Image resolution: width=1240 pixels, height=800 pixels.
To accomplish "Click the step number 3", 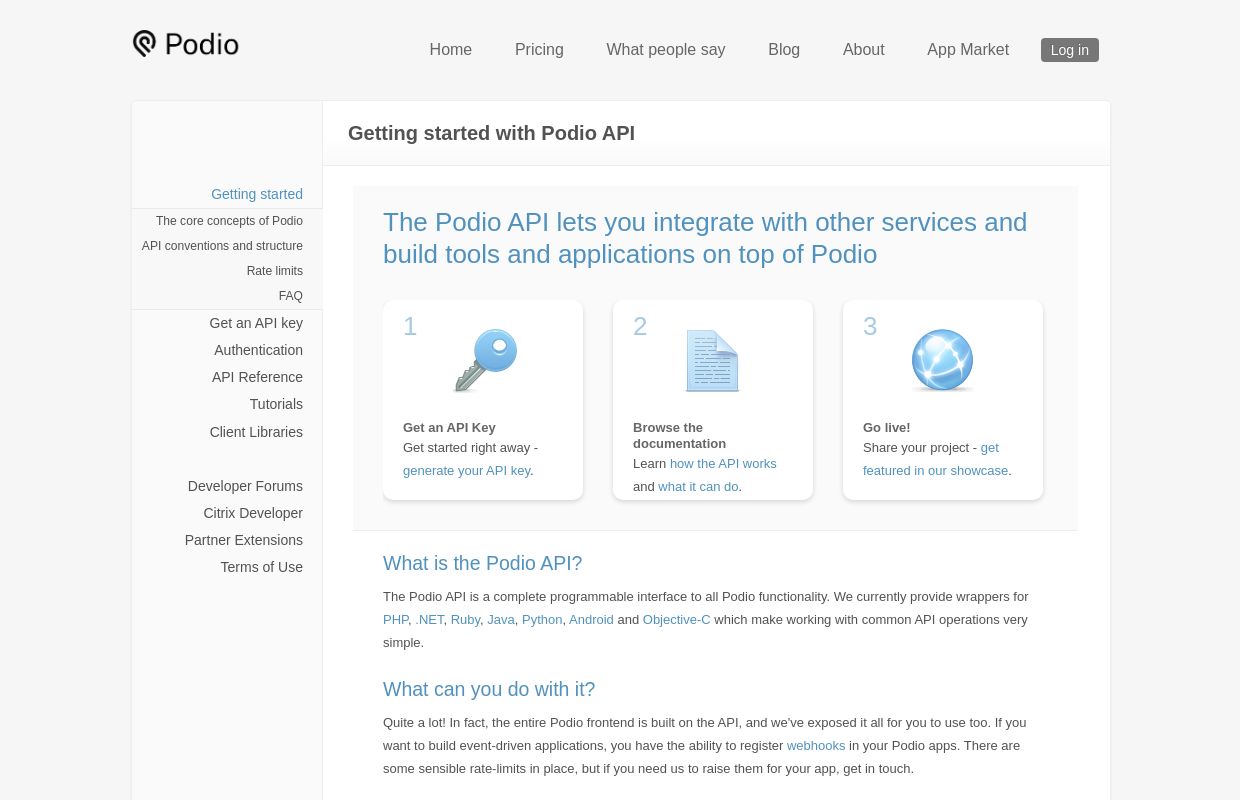I will click(x=870, y=327).
